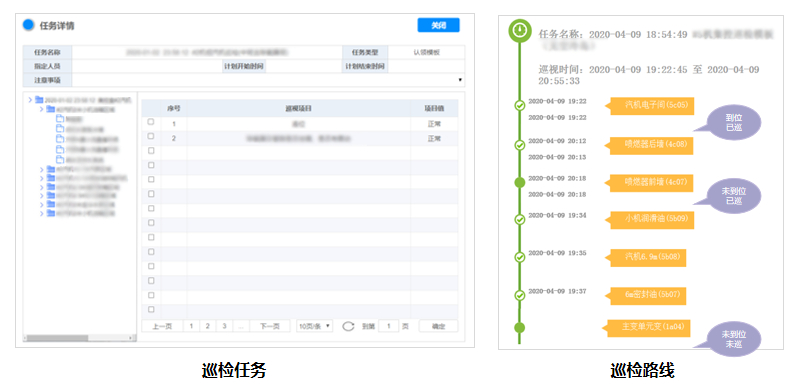Click the solid dot marker beside 喷燃器前墙(4c07)
Viewport: 795px width, 392px height.
click(x=520, y=183)
